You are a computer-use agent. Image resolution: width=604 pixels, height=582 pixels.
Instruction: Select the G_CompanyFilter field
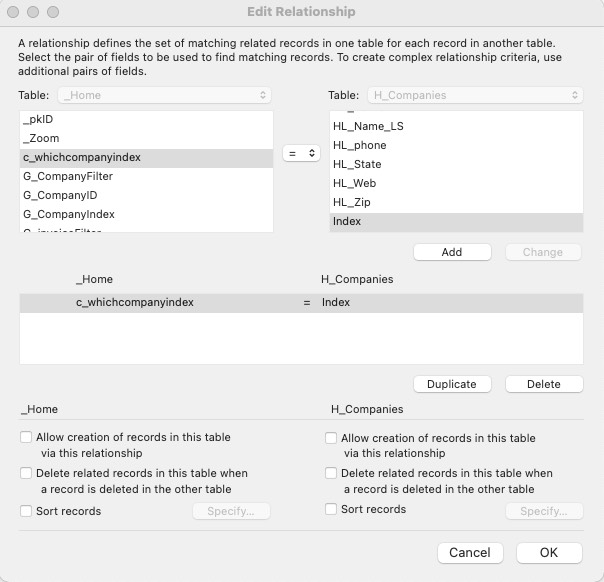[x=146, y=176]
